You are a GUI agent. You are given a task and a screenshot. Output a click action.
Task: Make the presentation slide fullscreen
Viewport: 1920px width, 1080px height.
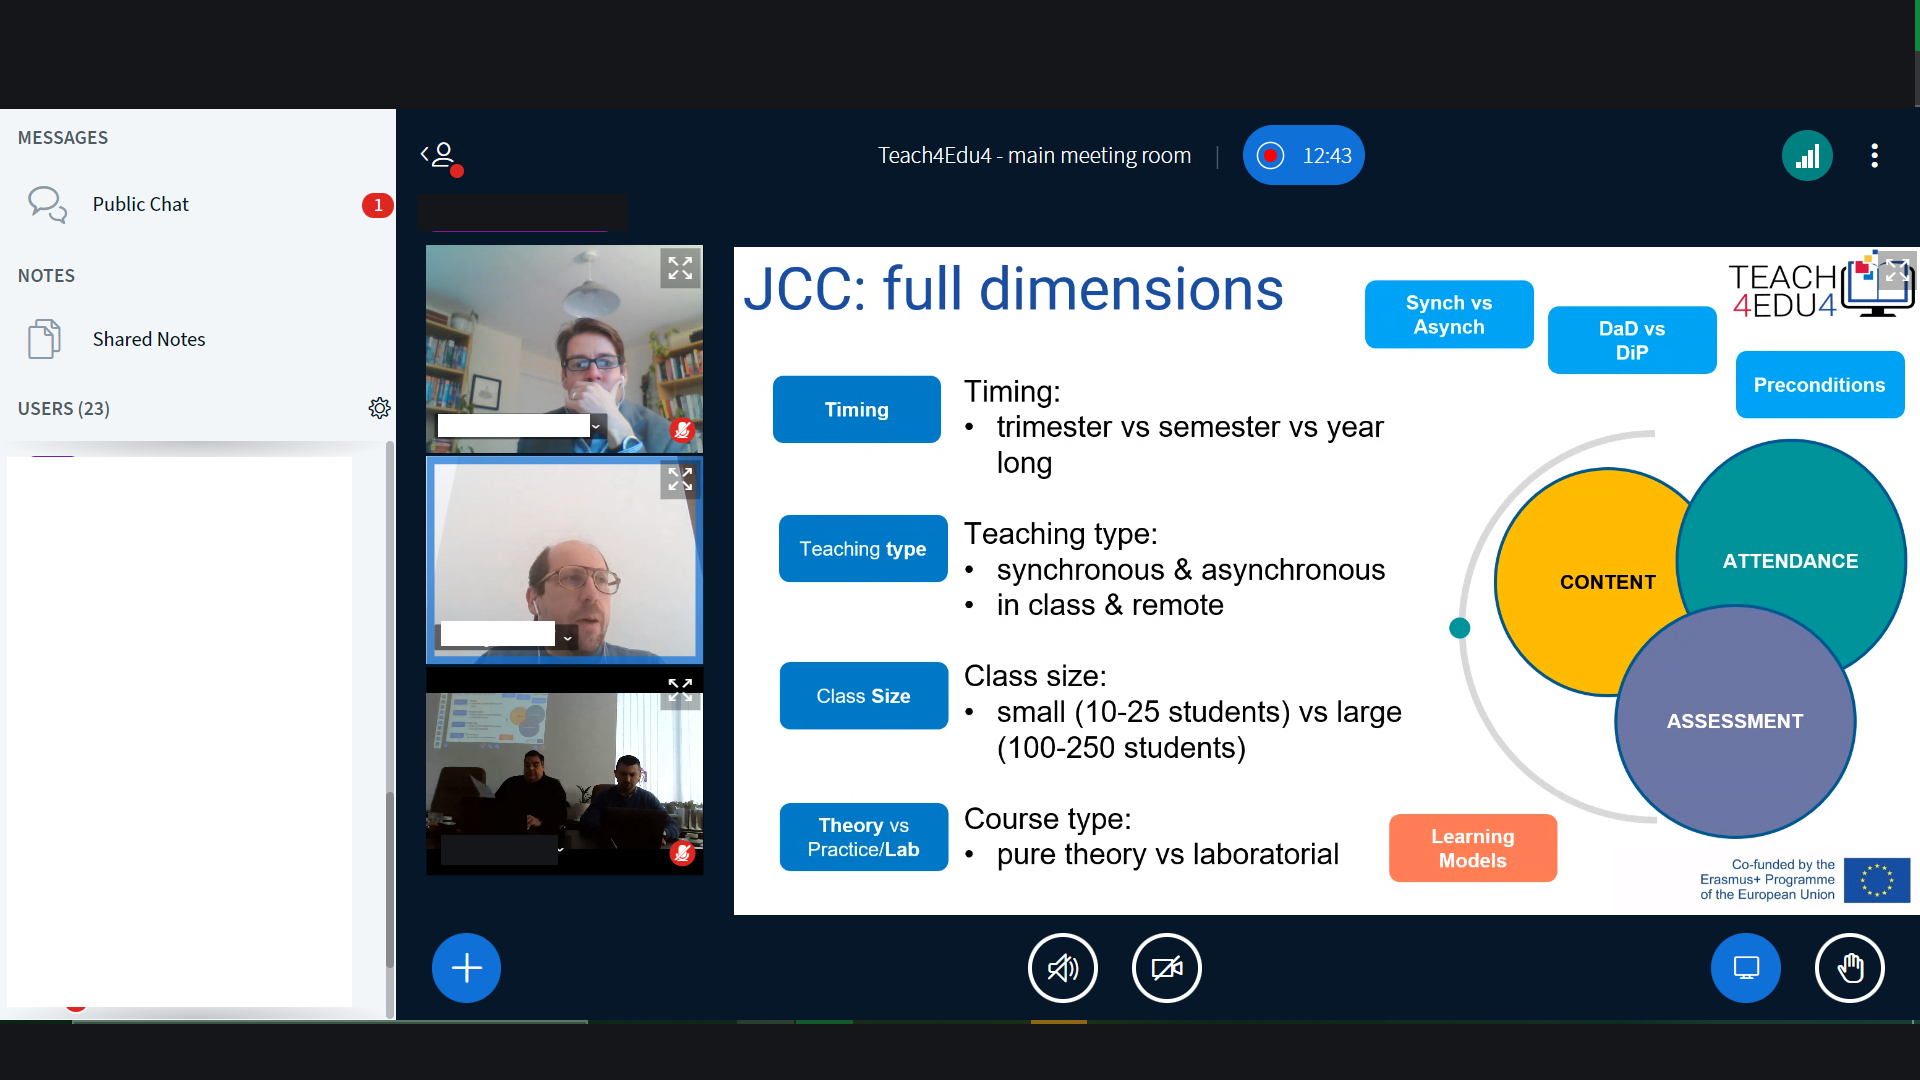point(1896,270)
